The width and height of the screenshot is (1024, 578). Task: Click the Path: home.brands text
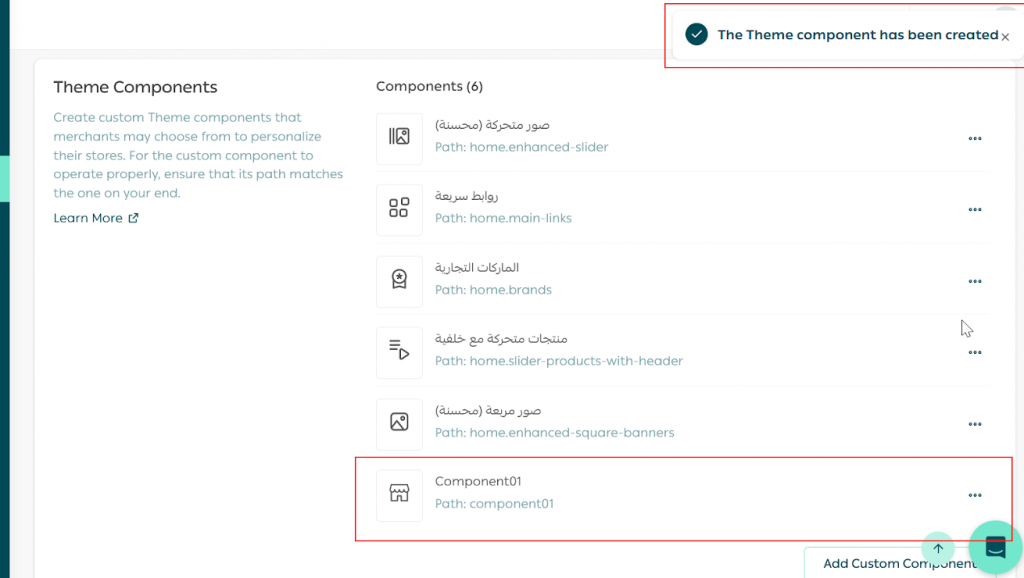click(x=493, y=290)
